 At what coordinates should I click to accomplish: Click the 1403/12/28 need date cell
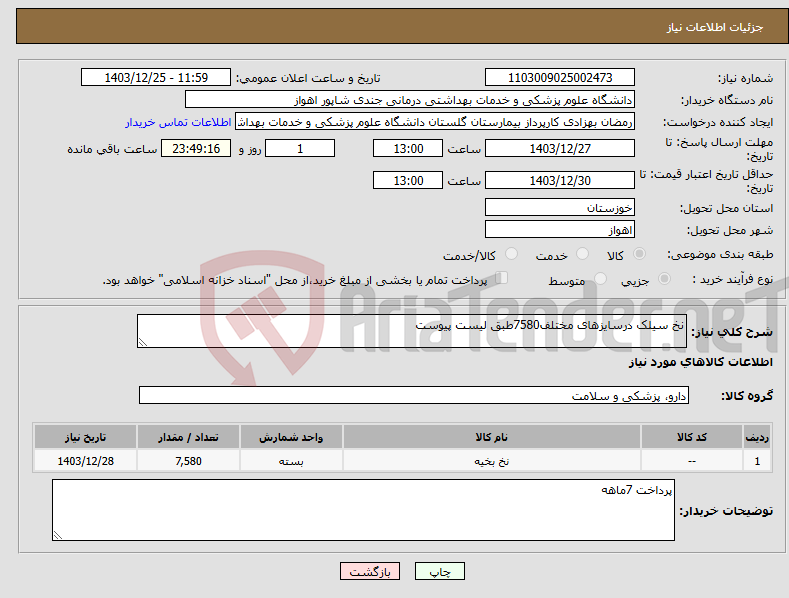(86, 461)
